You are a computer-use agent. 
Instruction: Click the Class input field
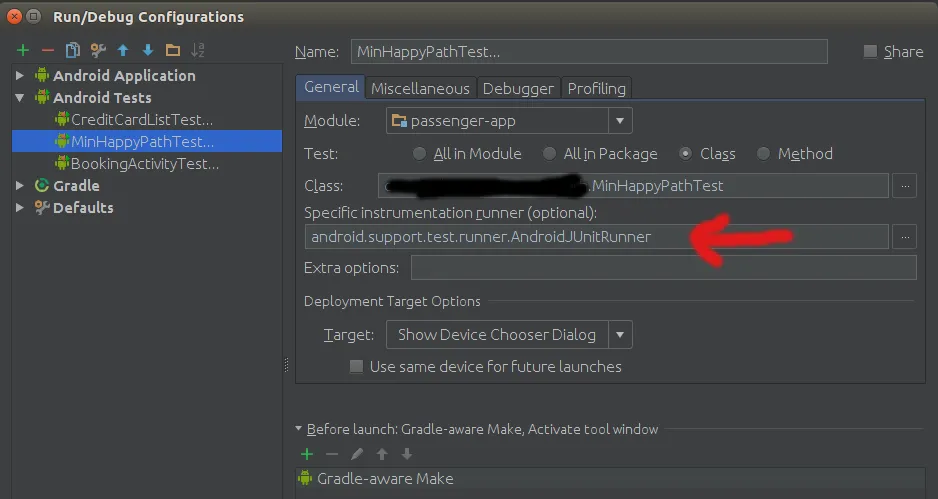click(634, 186)
